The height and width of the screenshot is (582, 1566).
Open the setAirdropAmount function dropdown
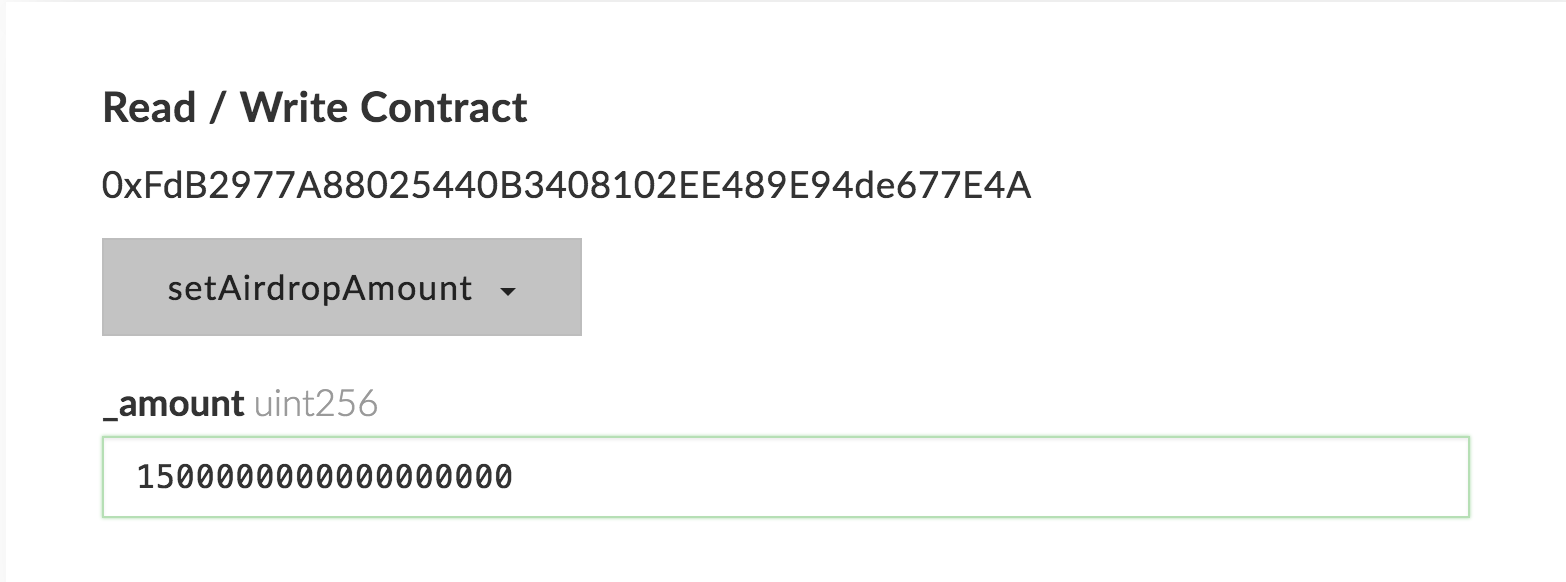(341, 287)
